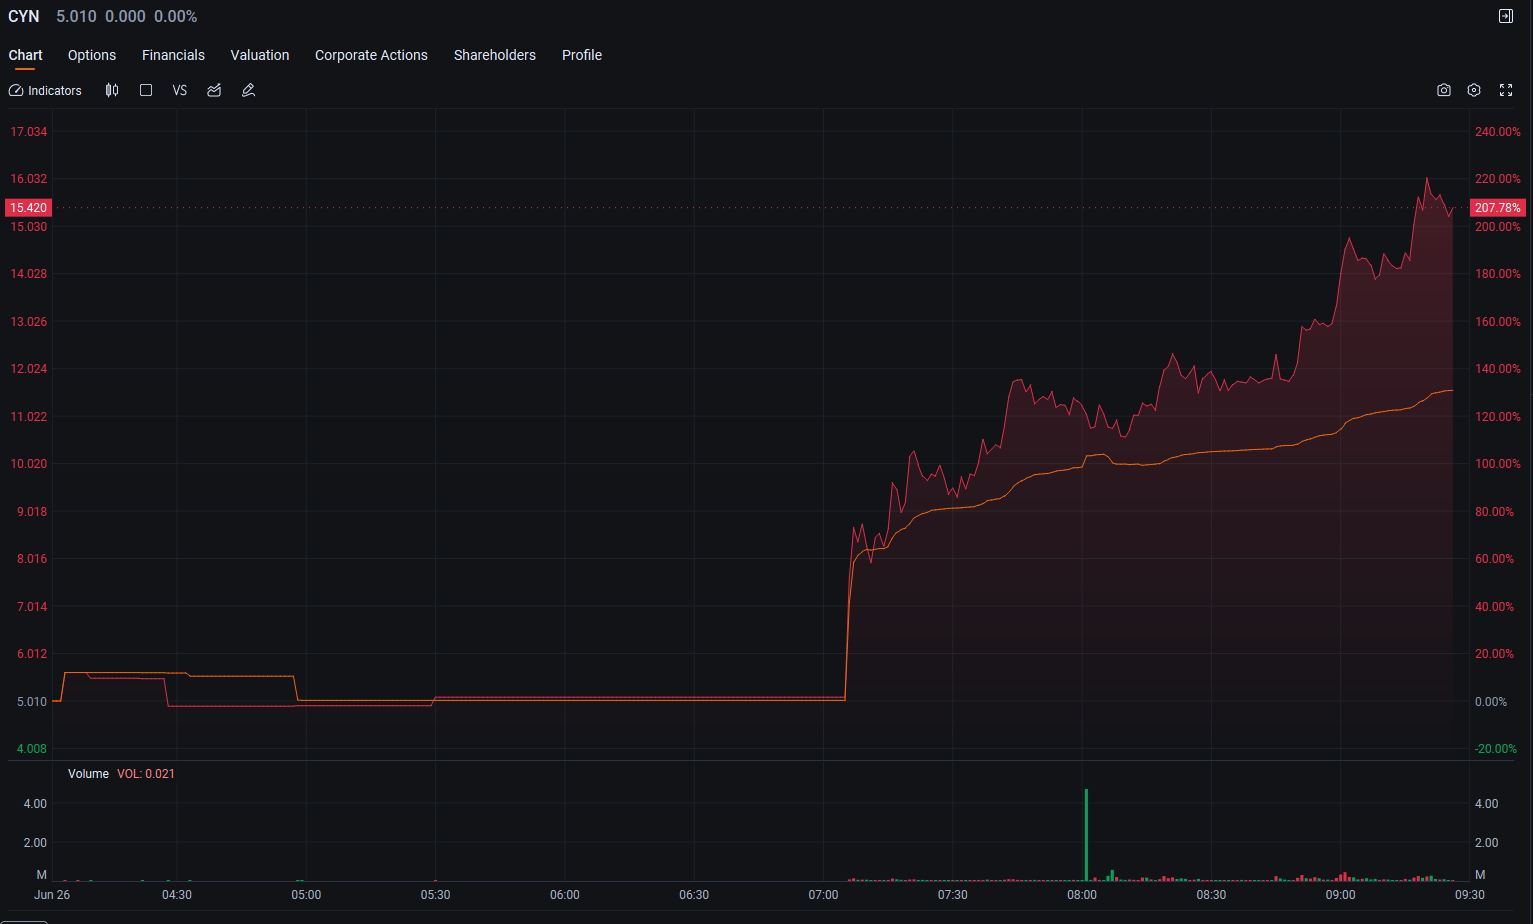Click the CYN ticker symbol
Screen dimensions: 1533x924
24,16
